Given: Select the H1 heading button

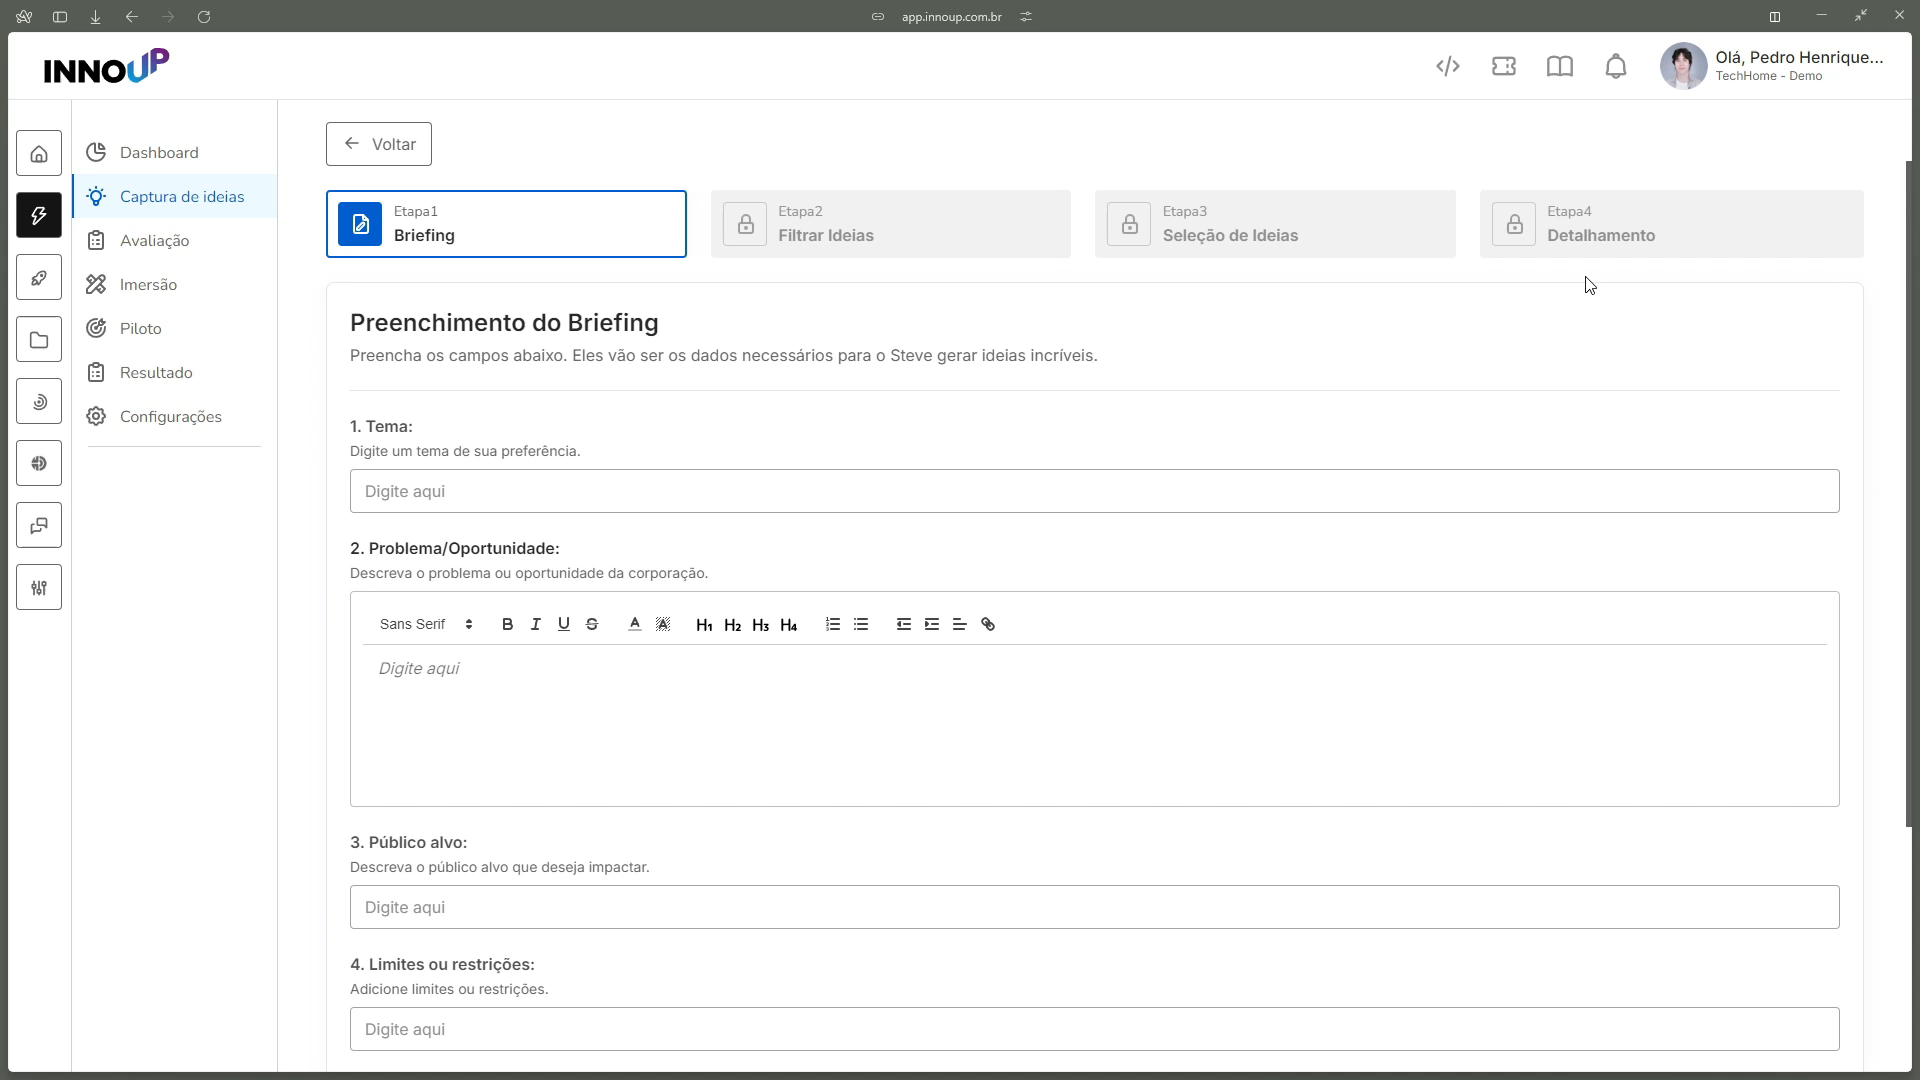Looking at the screenshot, I should coord(704,624).
